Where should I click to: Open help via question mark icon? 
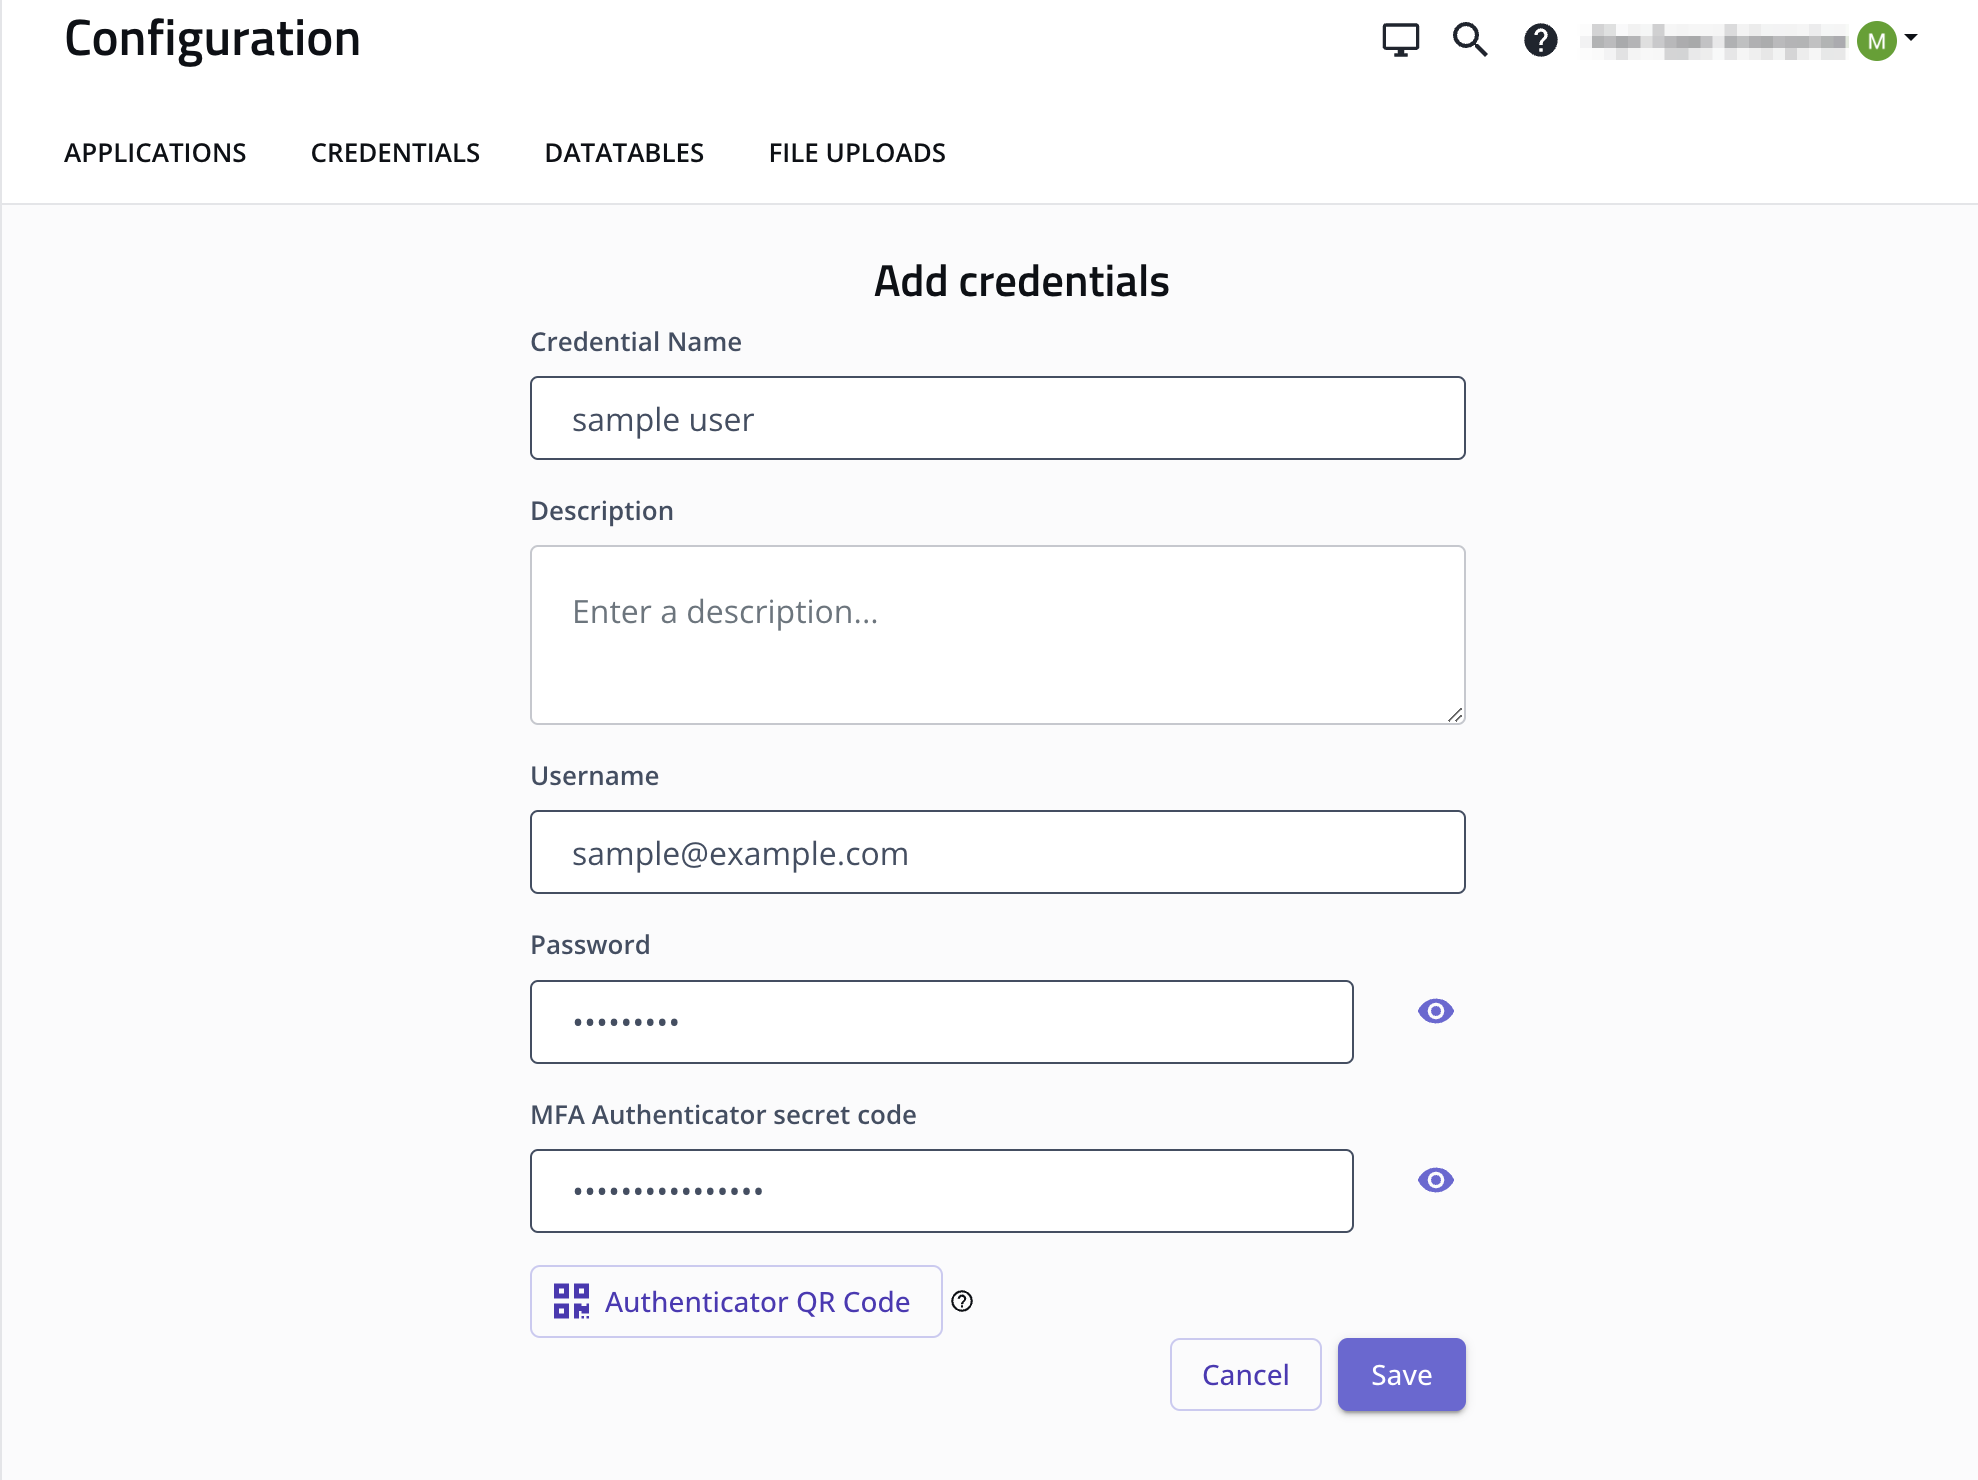point(1540,40)
